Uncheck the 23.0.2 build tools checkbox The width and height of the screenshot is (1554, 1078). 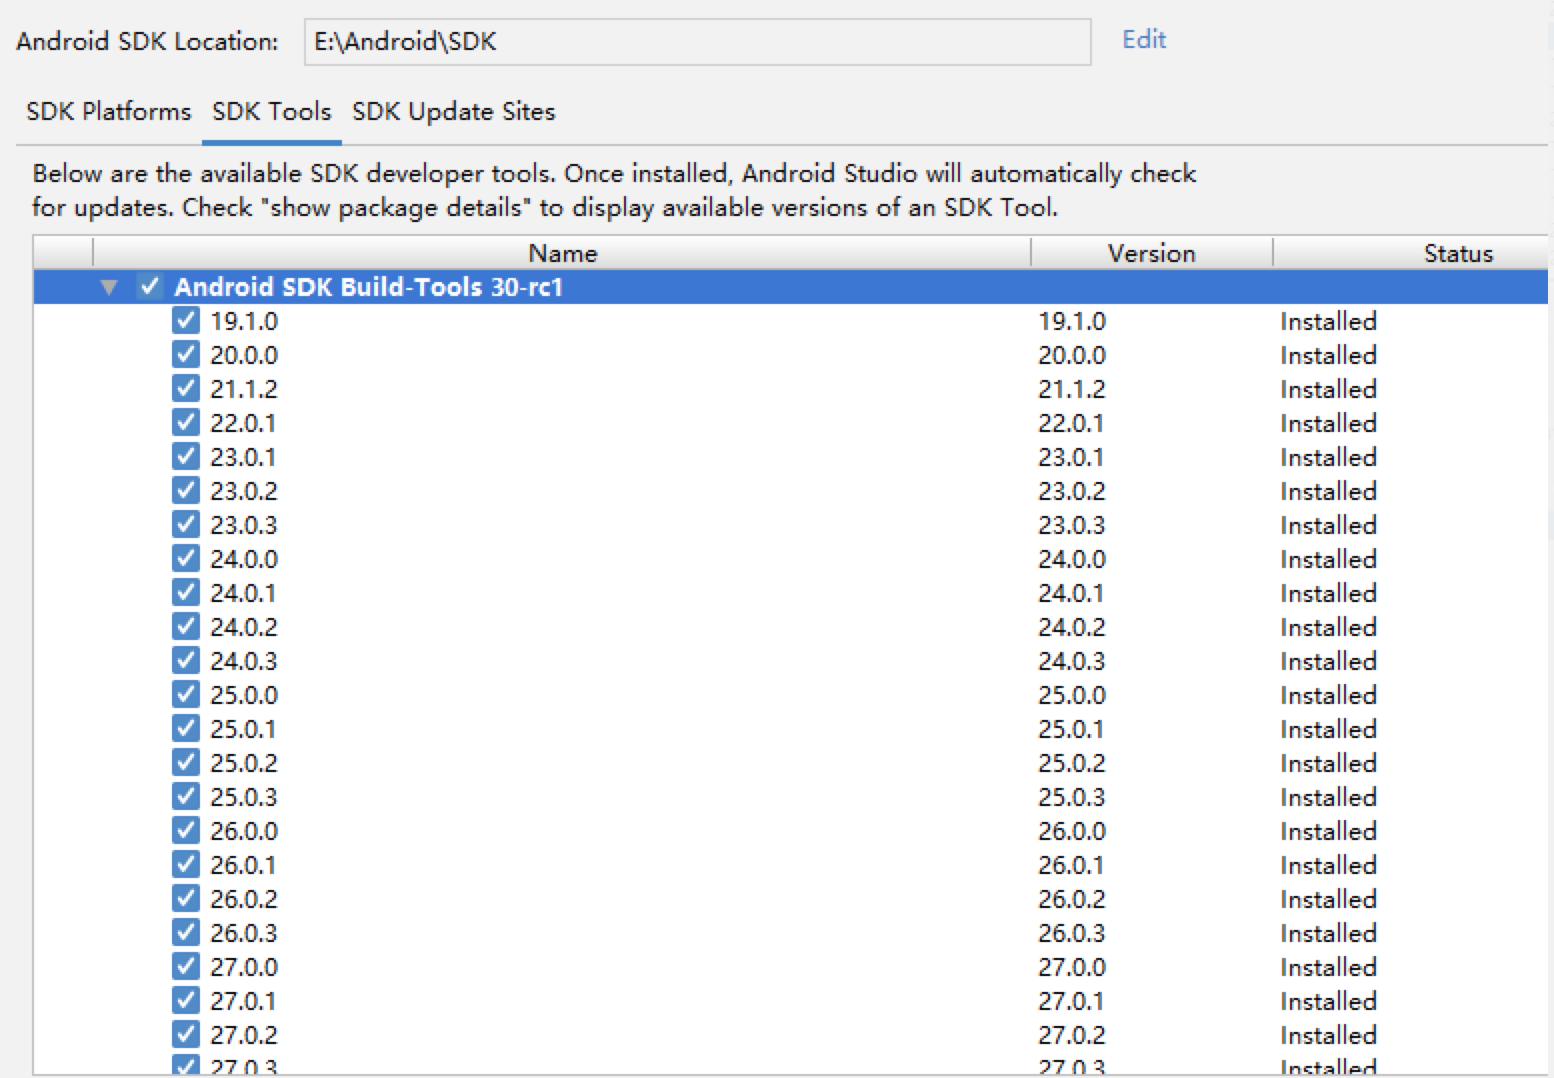pos(185,491)
